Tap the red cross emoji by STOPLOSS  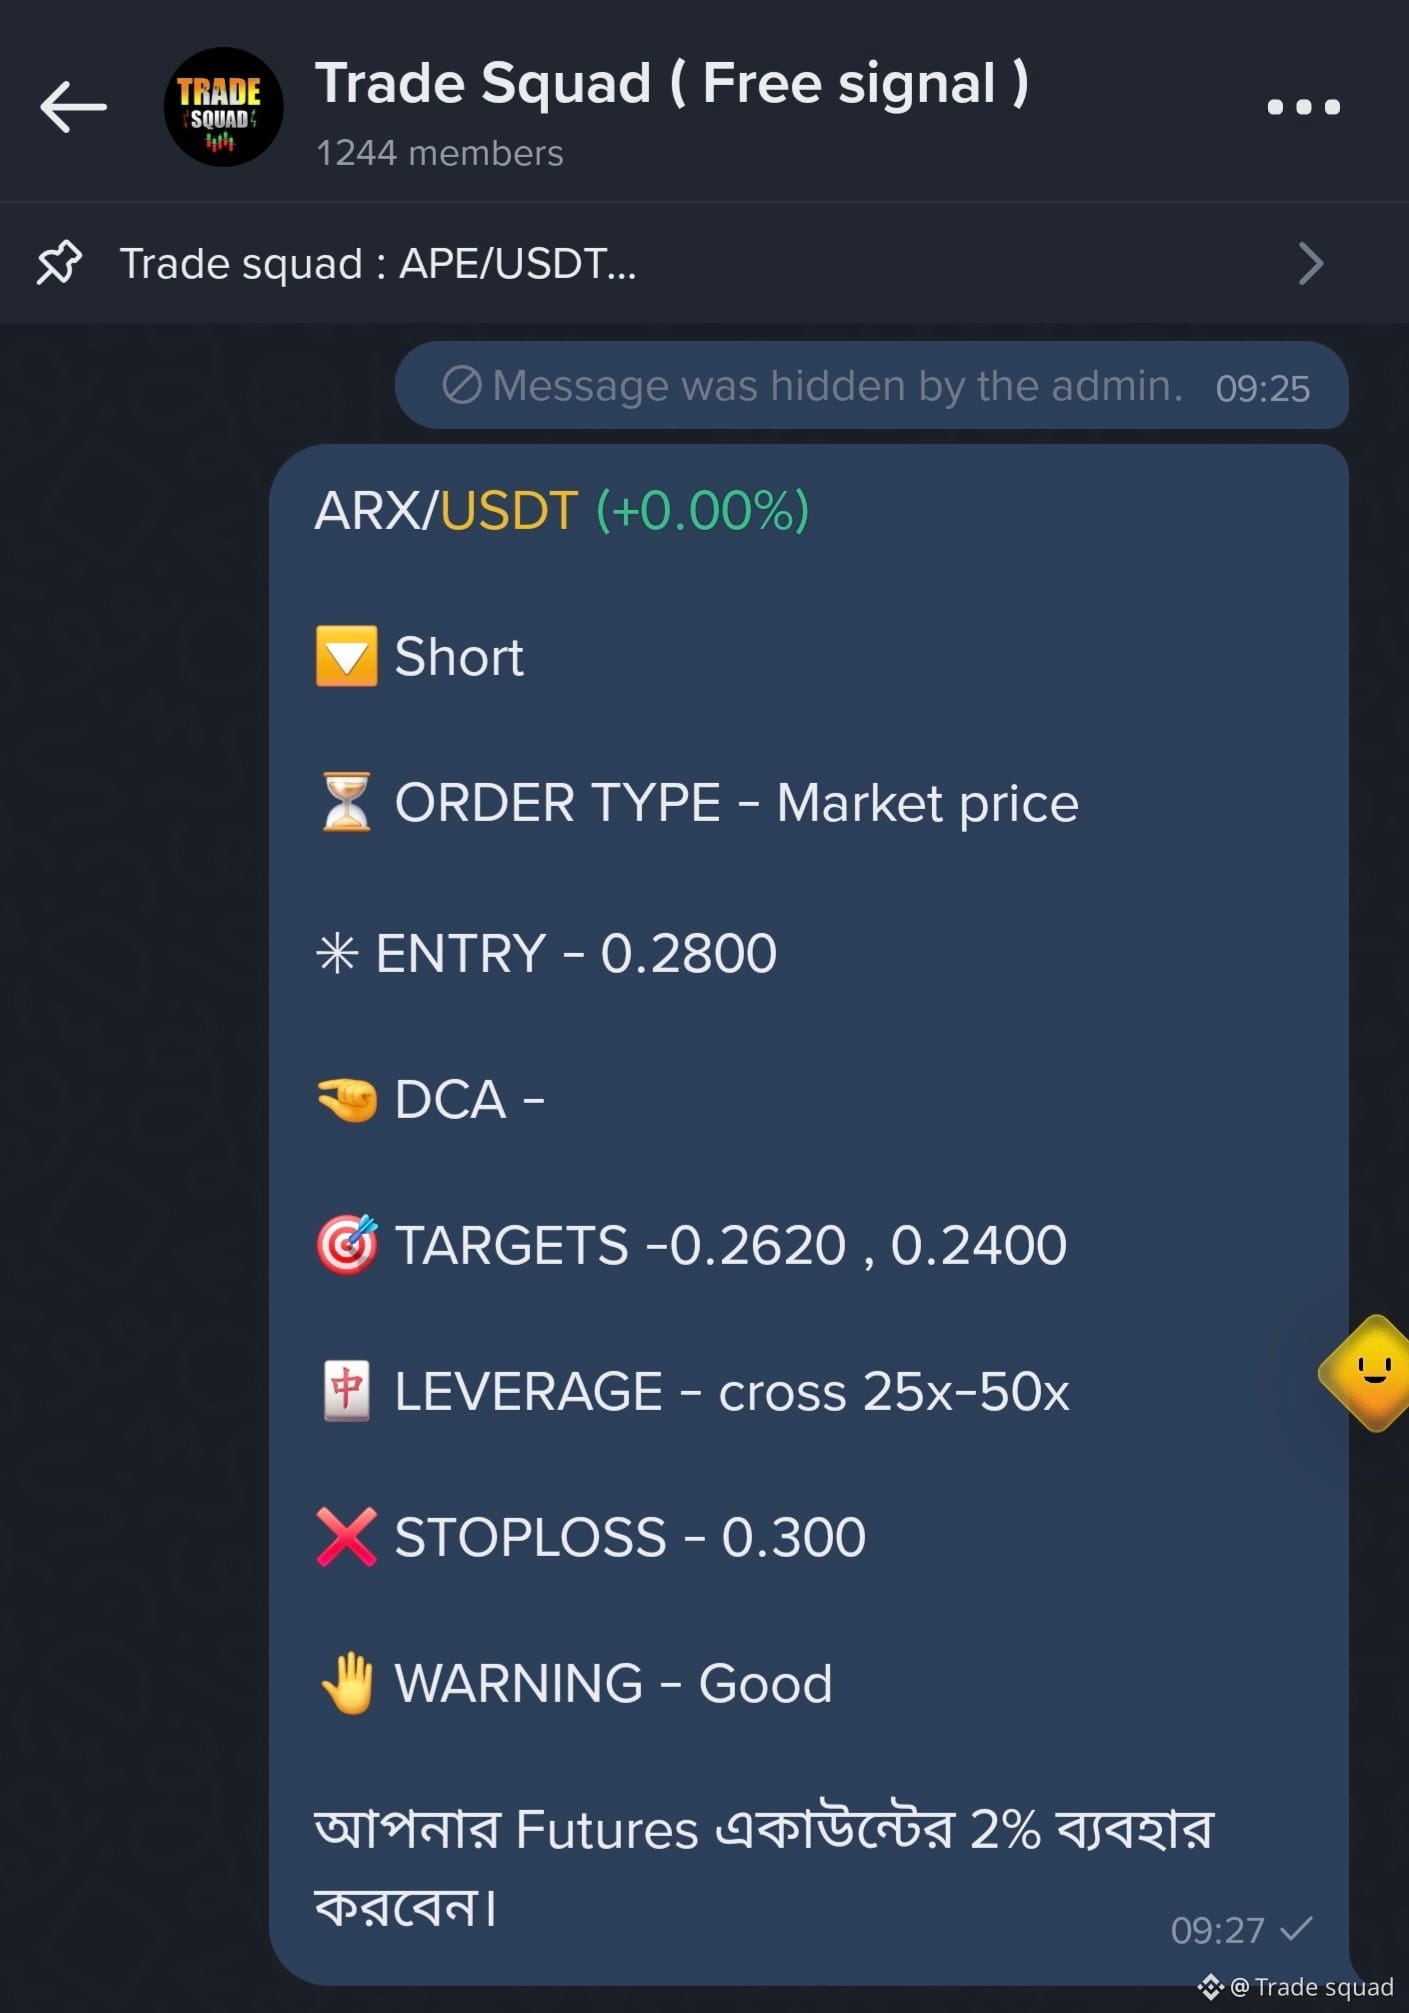click(x=346, y=1537)
